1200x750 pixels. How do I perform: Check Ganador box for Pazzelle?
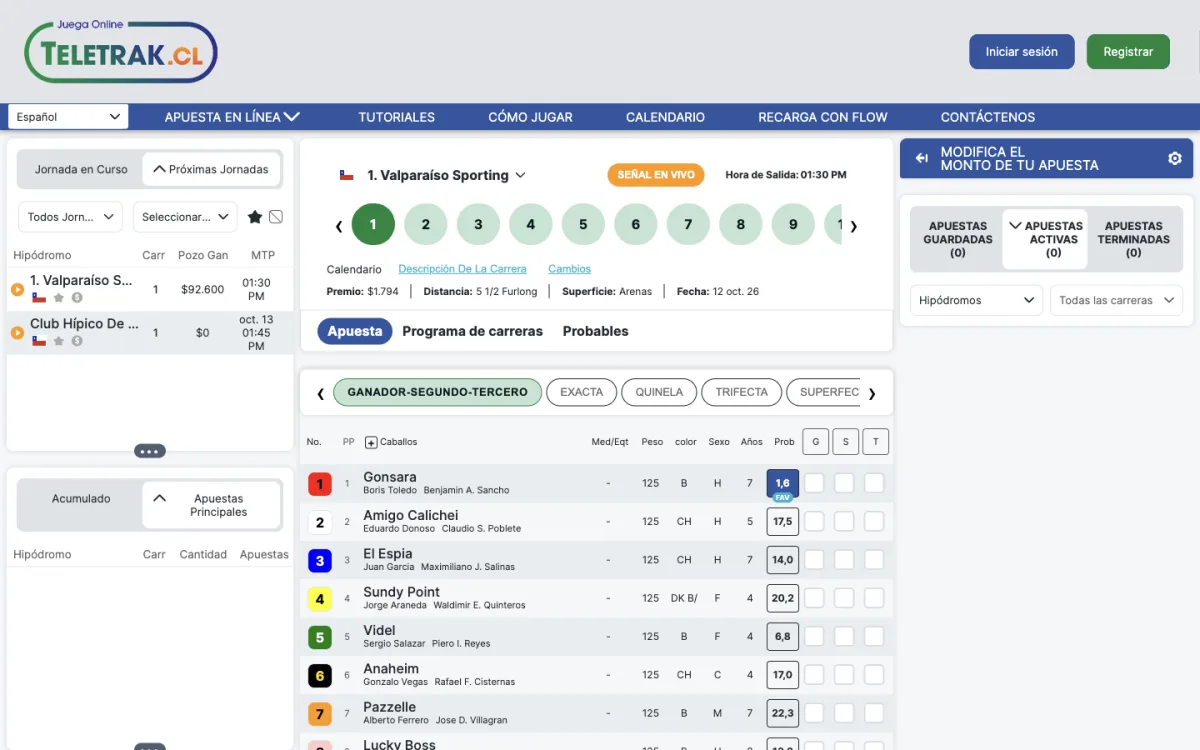815,713
